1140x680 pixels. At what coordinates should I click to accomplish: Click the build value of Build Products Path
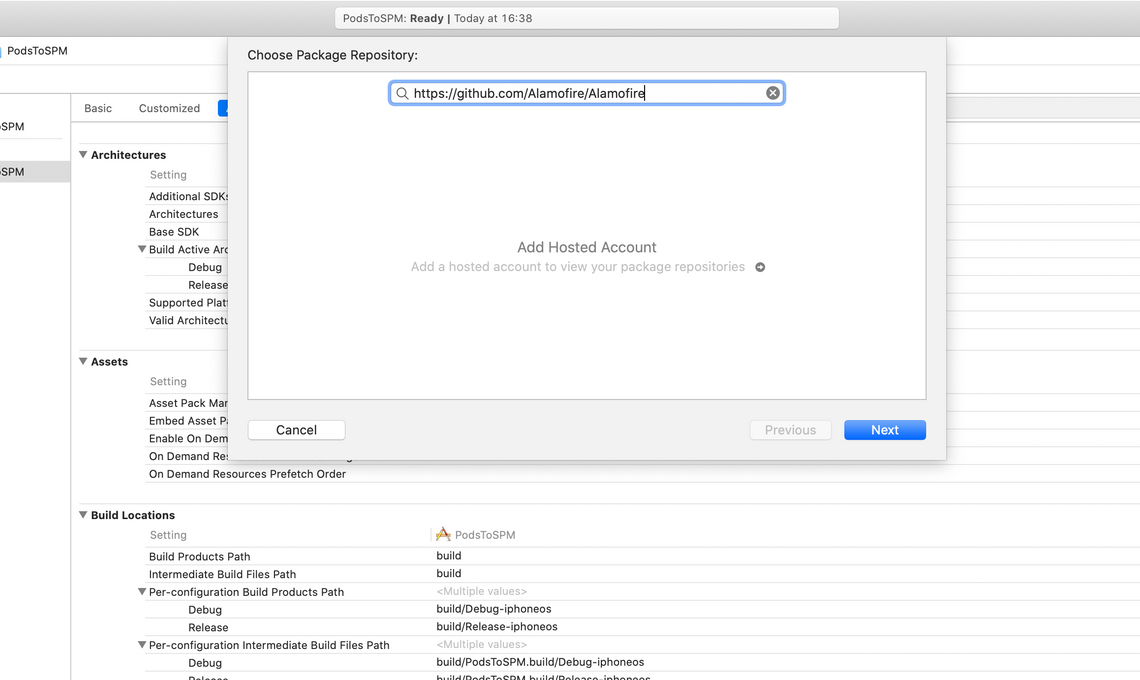tap(449, 556)
